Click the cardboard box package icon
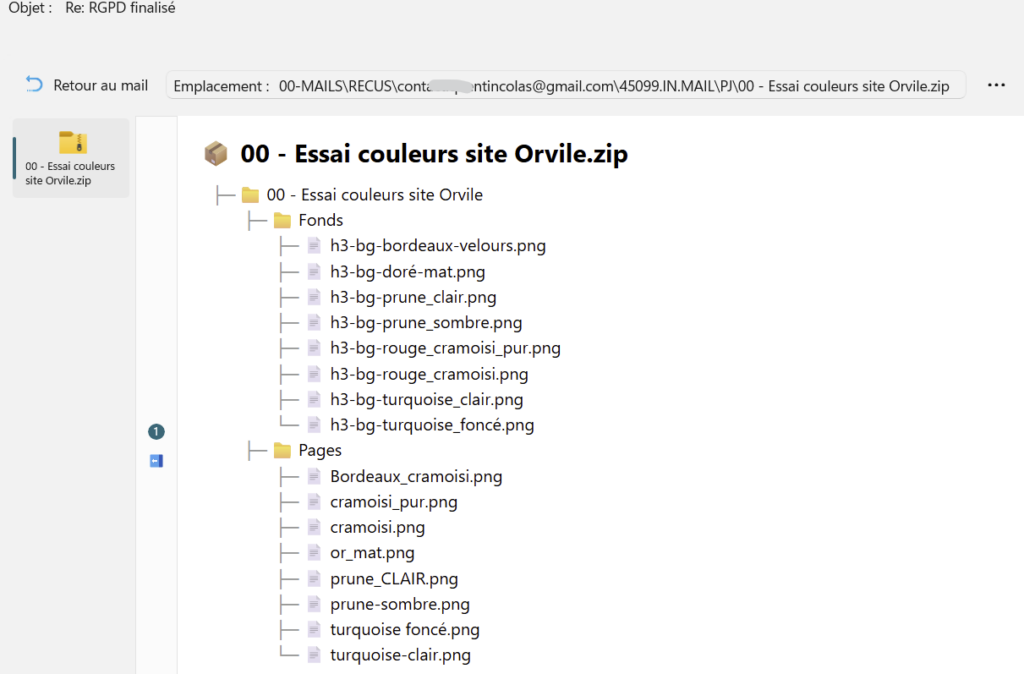1024x674 pixels. tap(215, 154)
